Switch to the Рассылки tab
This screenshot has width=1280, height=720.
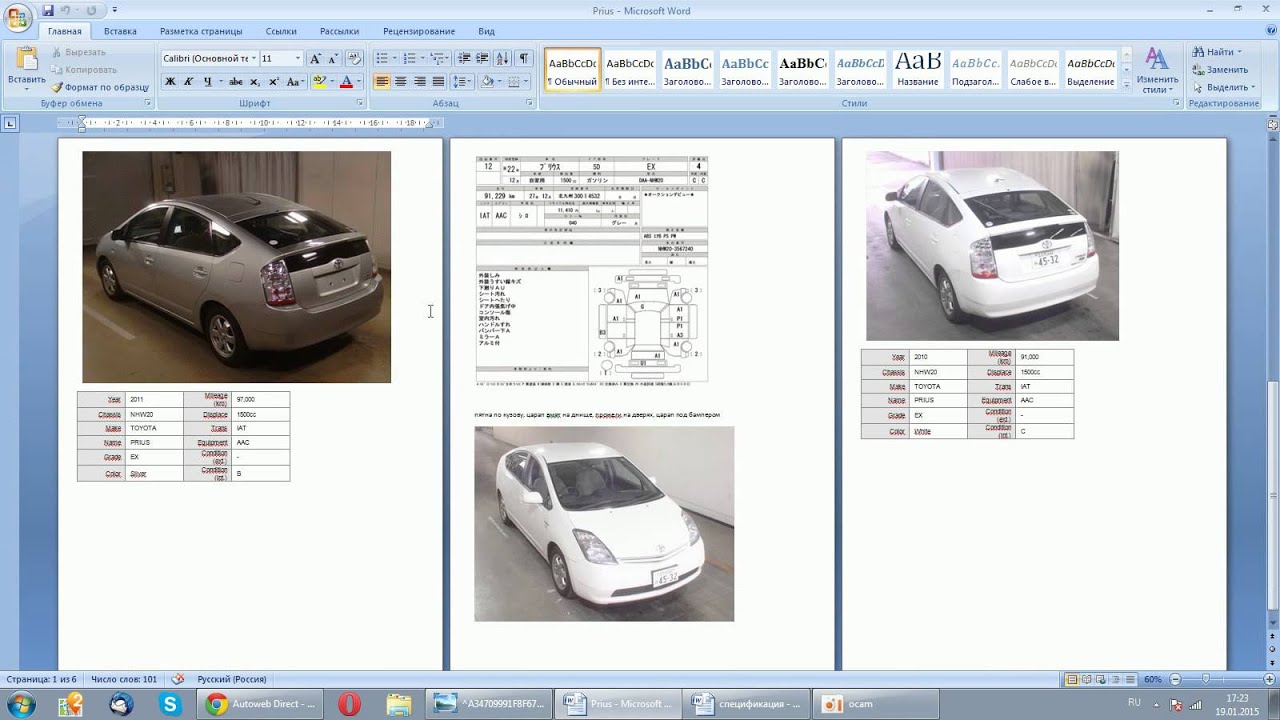click(x=340, y=31)
